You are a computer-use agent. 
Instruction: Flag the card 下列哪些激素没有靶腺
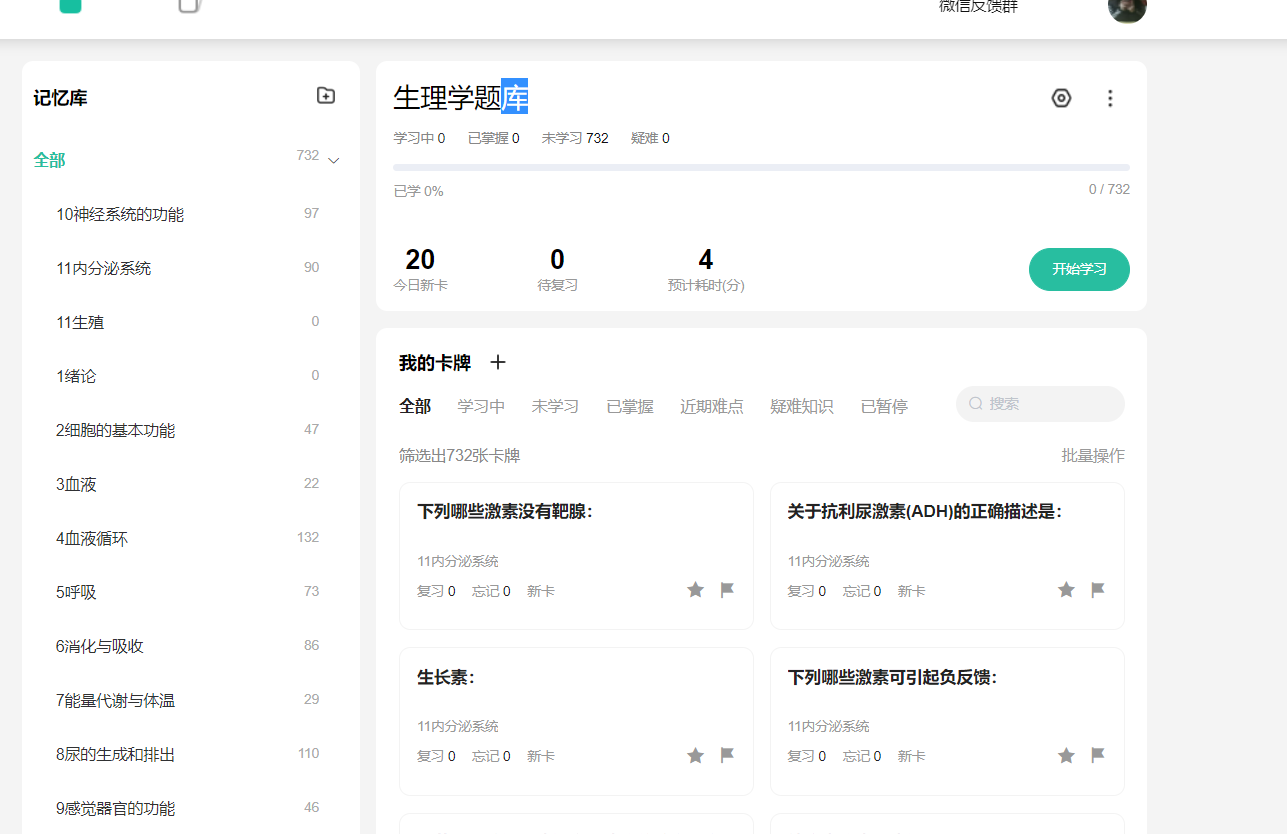point(727,590)
